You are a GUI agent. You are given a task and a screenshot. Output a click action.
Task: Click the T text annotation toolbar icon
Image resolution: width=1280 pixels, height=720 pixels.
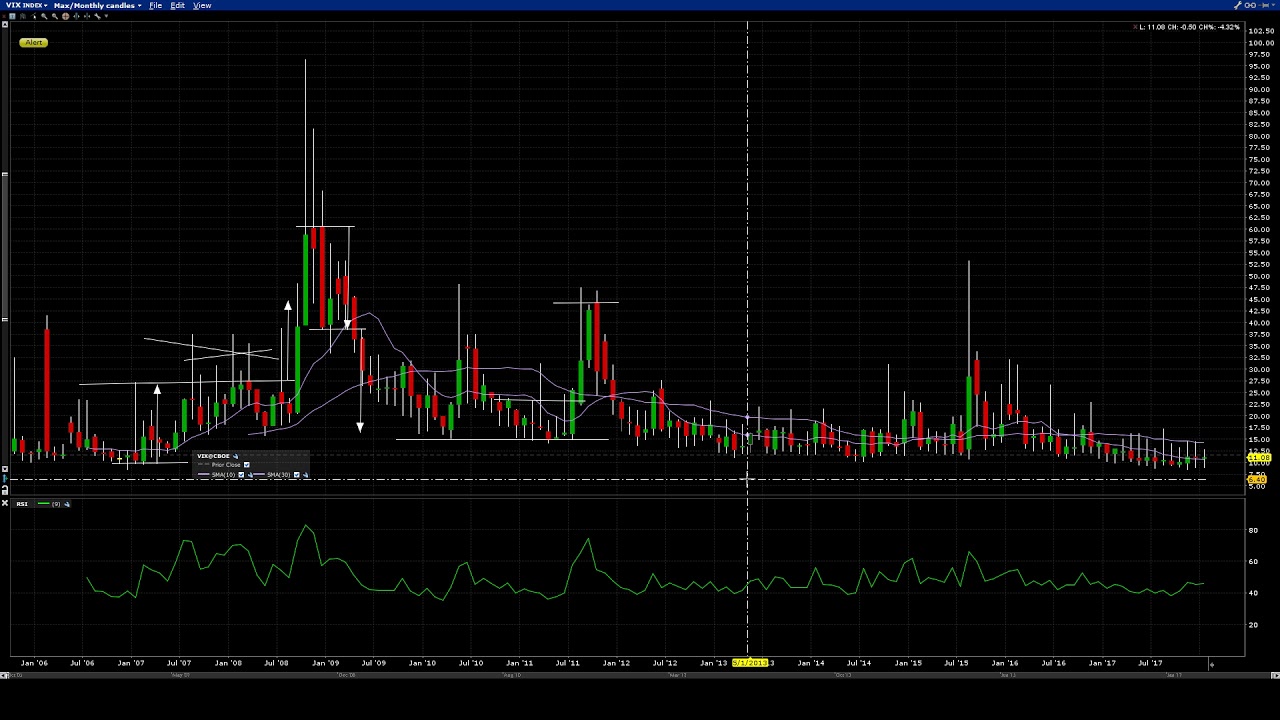tap(12, 16)
